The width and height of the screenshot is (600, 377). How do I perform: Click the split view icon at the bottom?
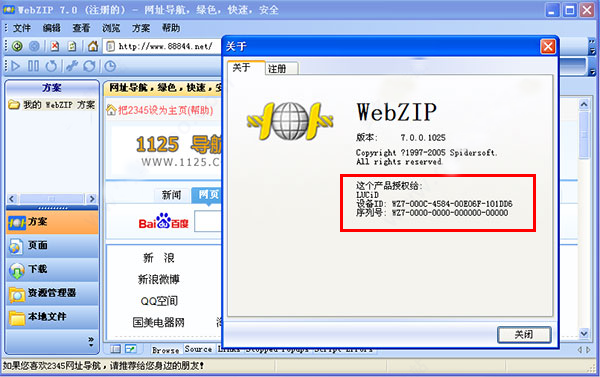pos(131,349)
